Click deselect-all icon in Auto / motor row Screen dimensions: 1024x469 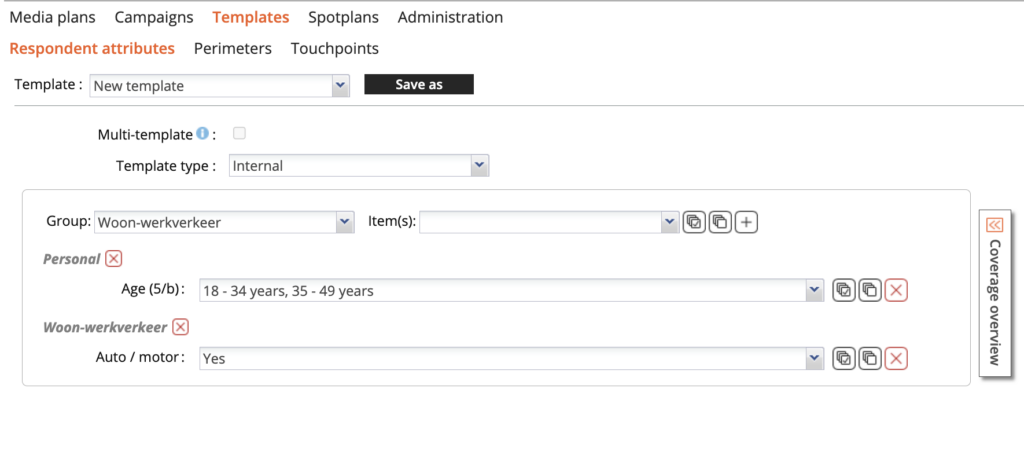[870, 358]
